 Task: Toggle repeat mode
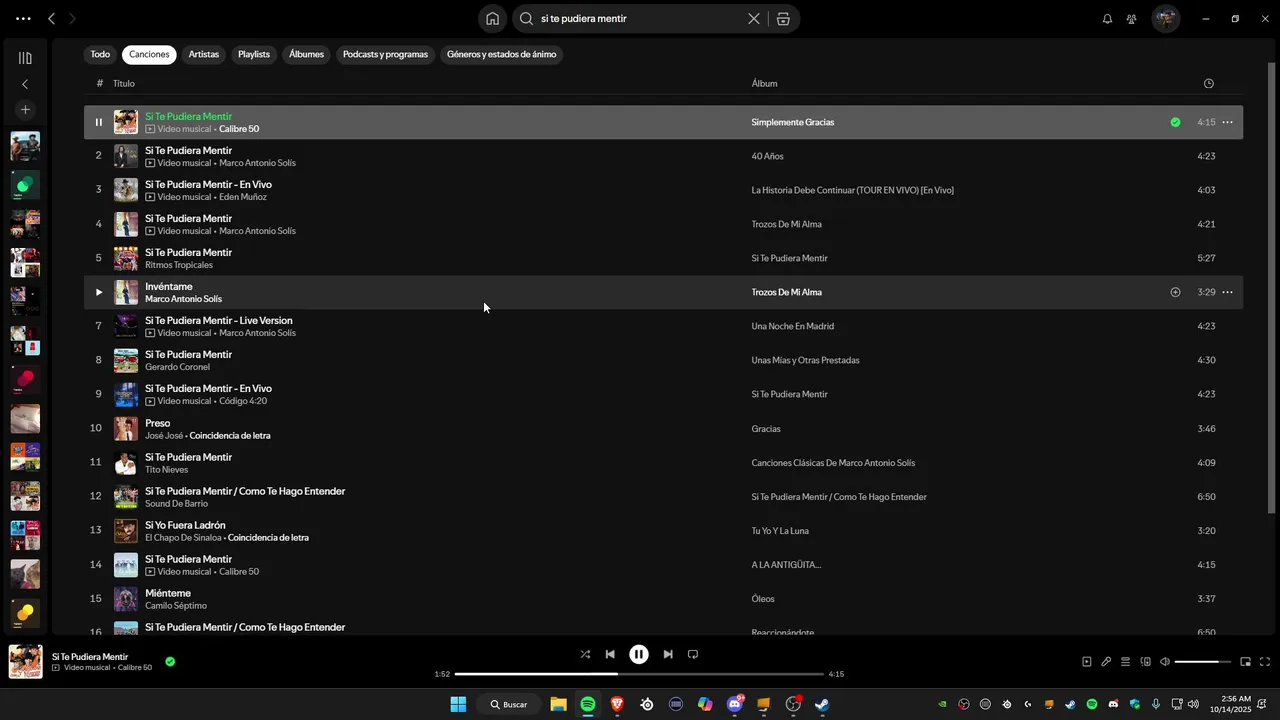(x=693, y=654)
